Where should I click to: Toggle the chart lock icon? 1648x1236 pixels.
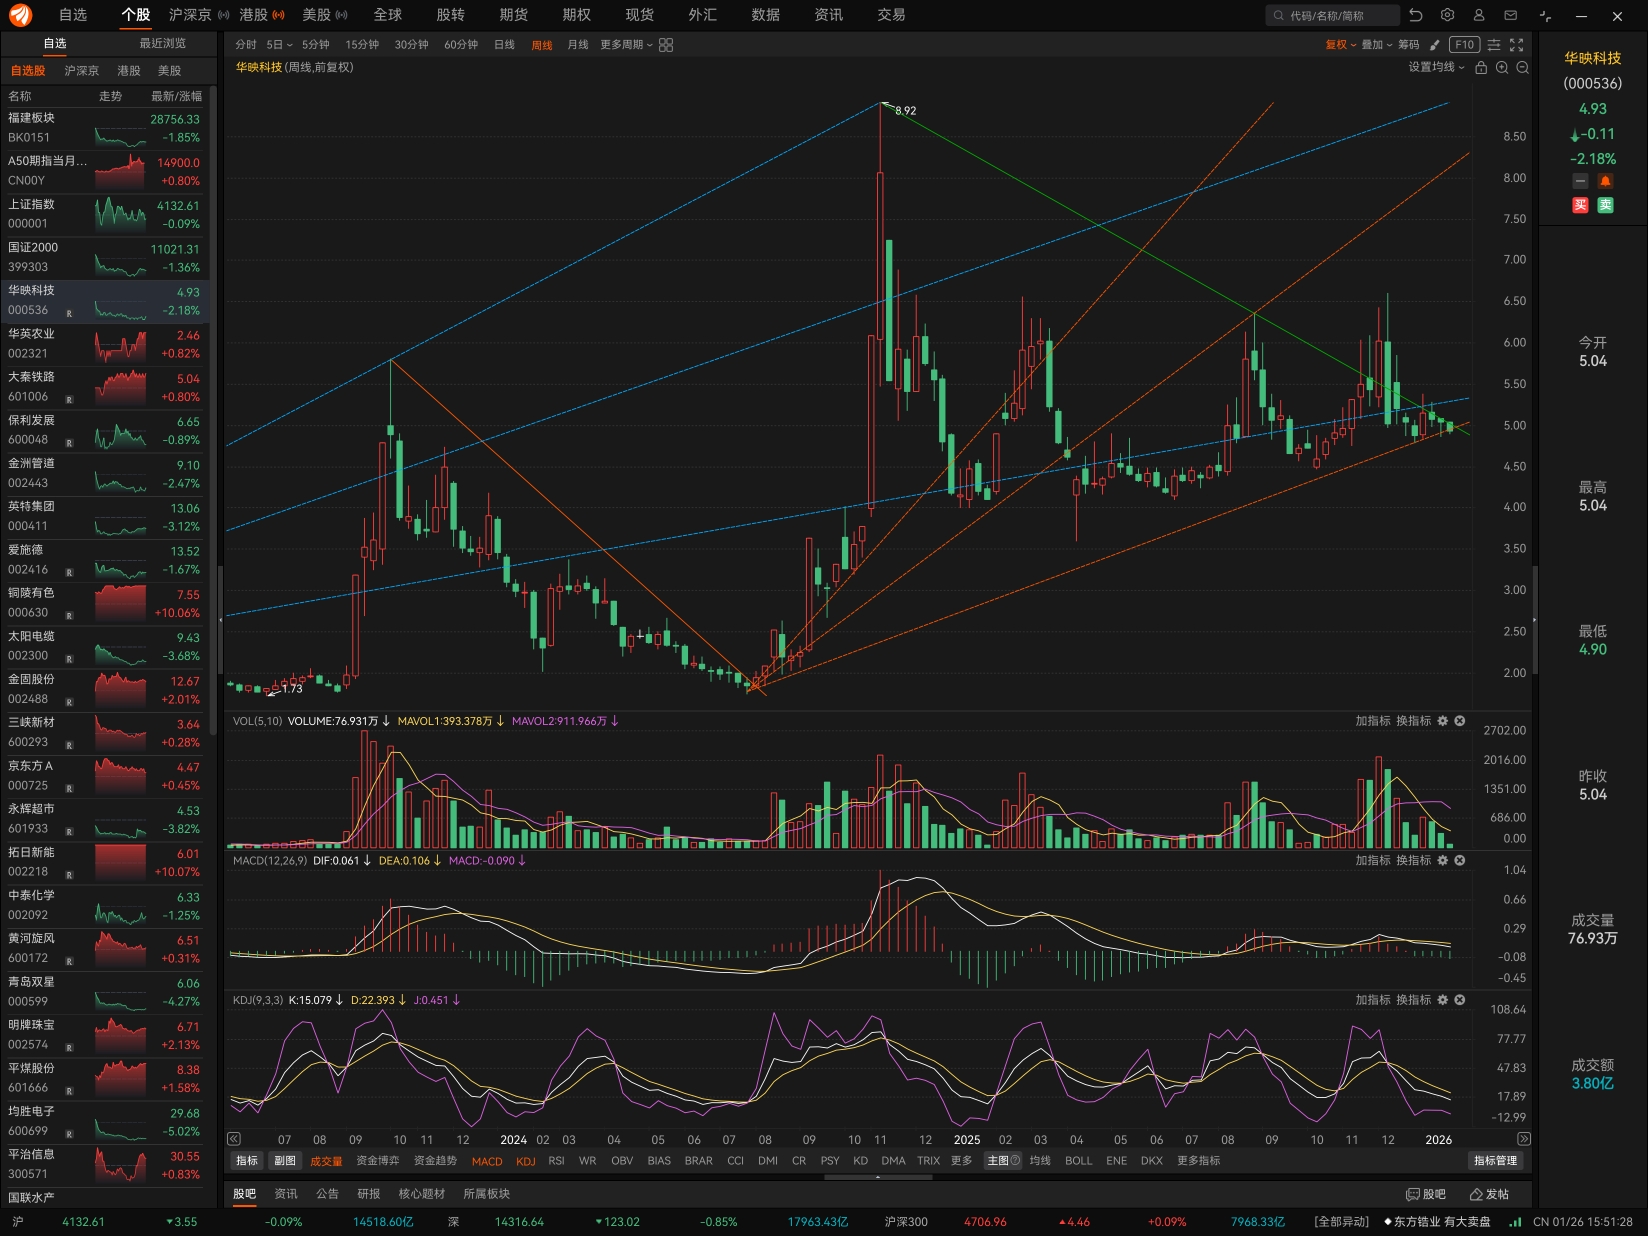point(1481,68)
